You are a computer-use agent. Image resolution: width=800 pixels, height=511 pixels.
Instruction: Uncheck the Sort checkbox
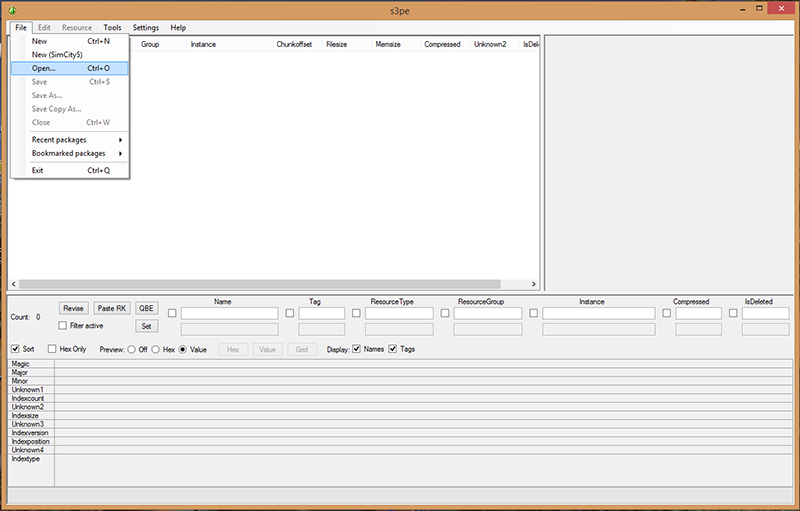(x=15, y=349)
